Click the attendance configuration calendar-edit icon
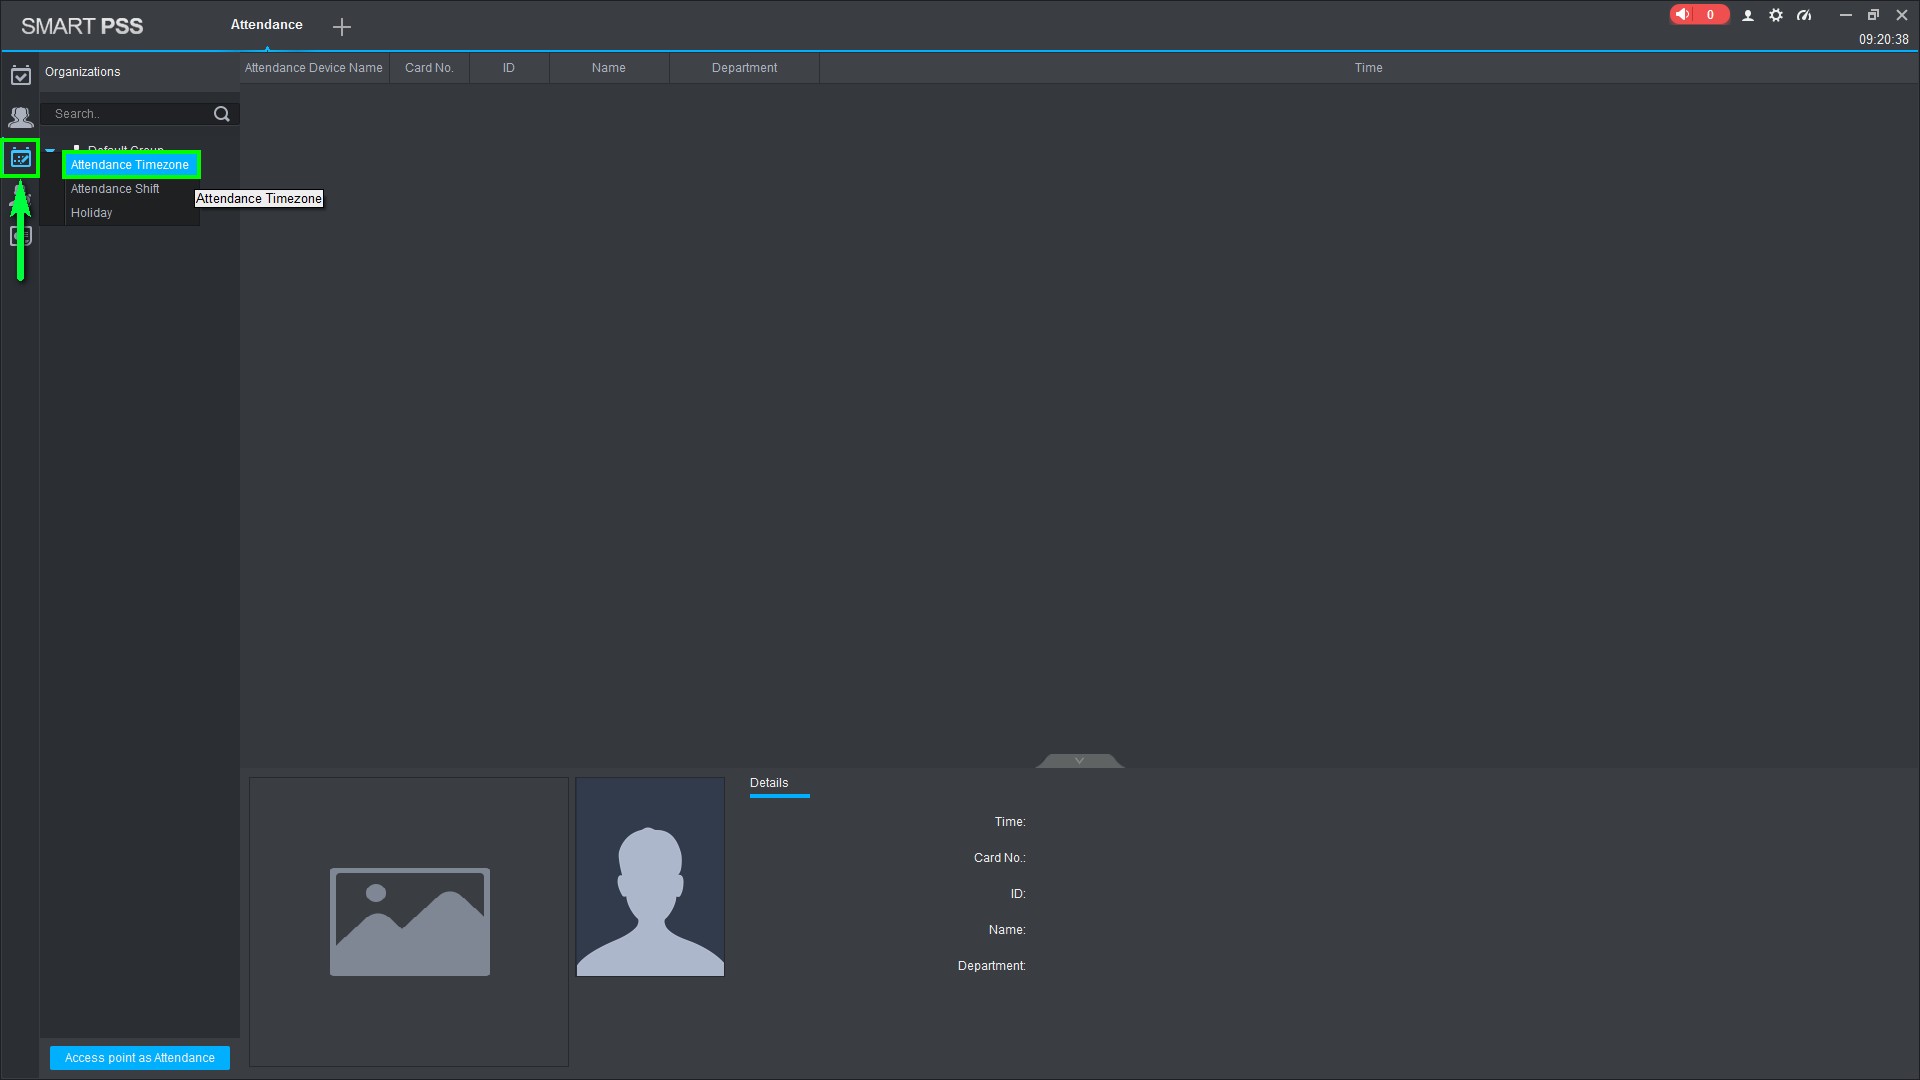Image resolution: width=1920 pixels, height=1080 pixels. click(20, 158)
